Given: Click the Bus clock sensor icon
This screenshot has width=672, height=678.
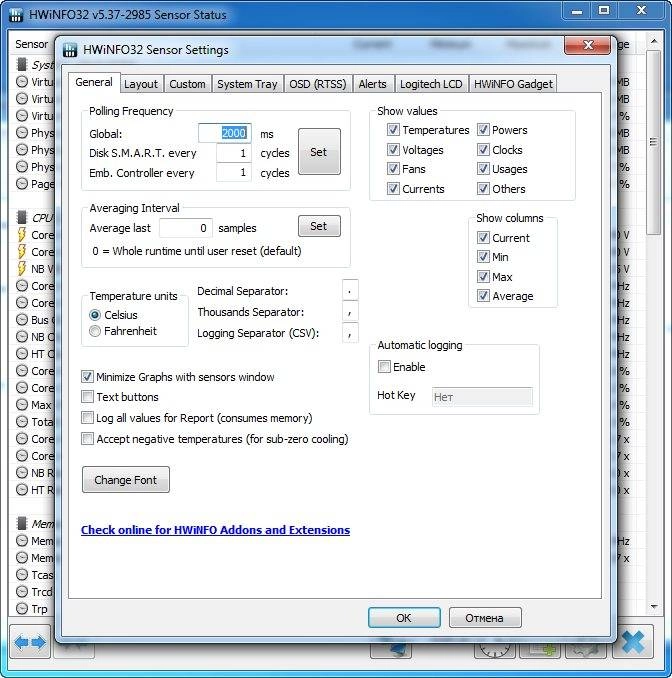Looking at the screenshot, I should 22,320.
